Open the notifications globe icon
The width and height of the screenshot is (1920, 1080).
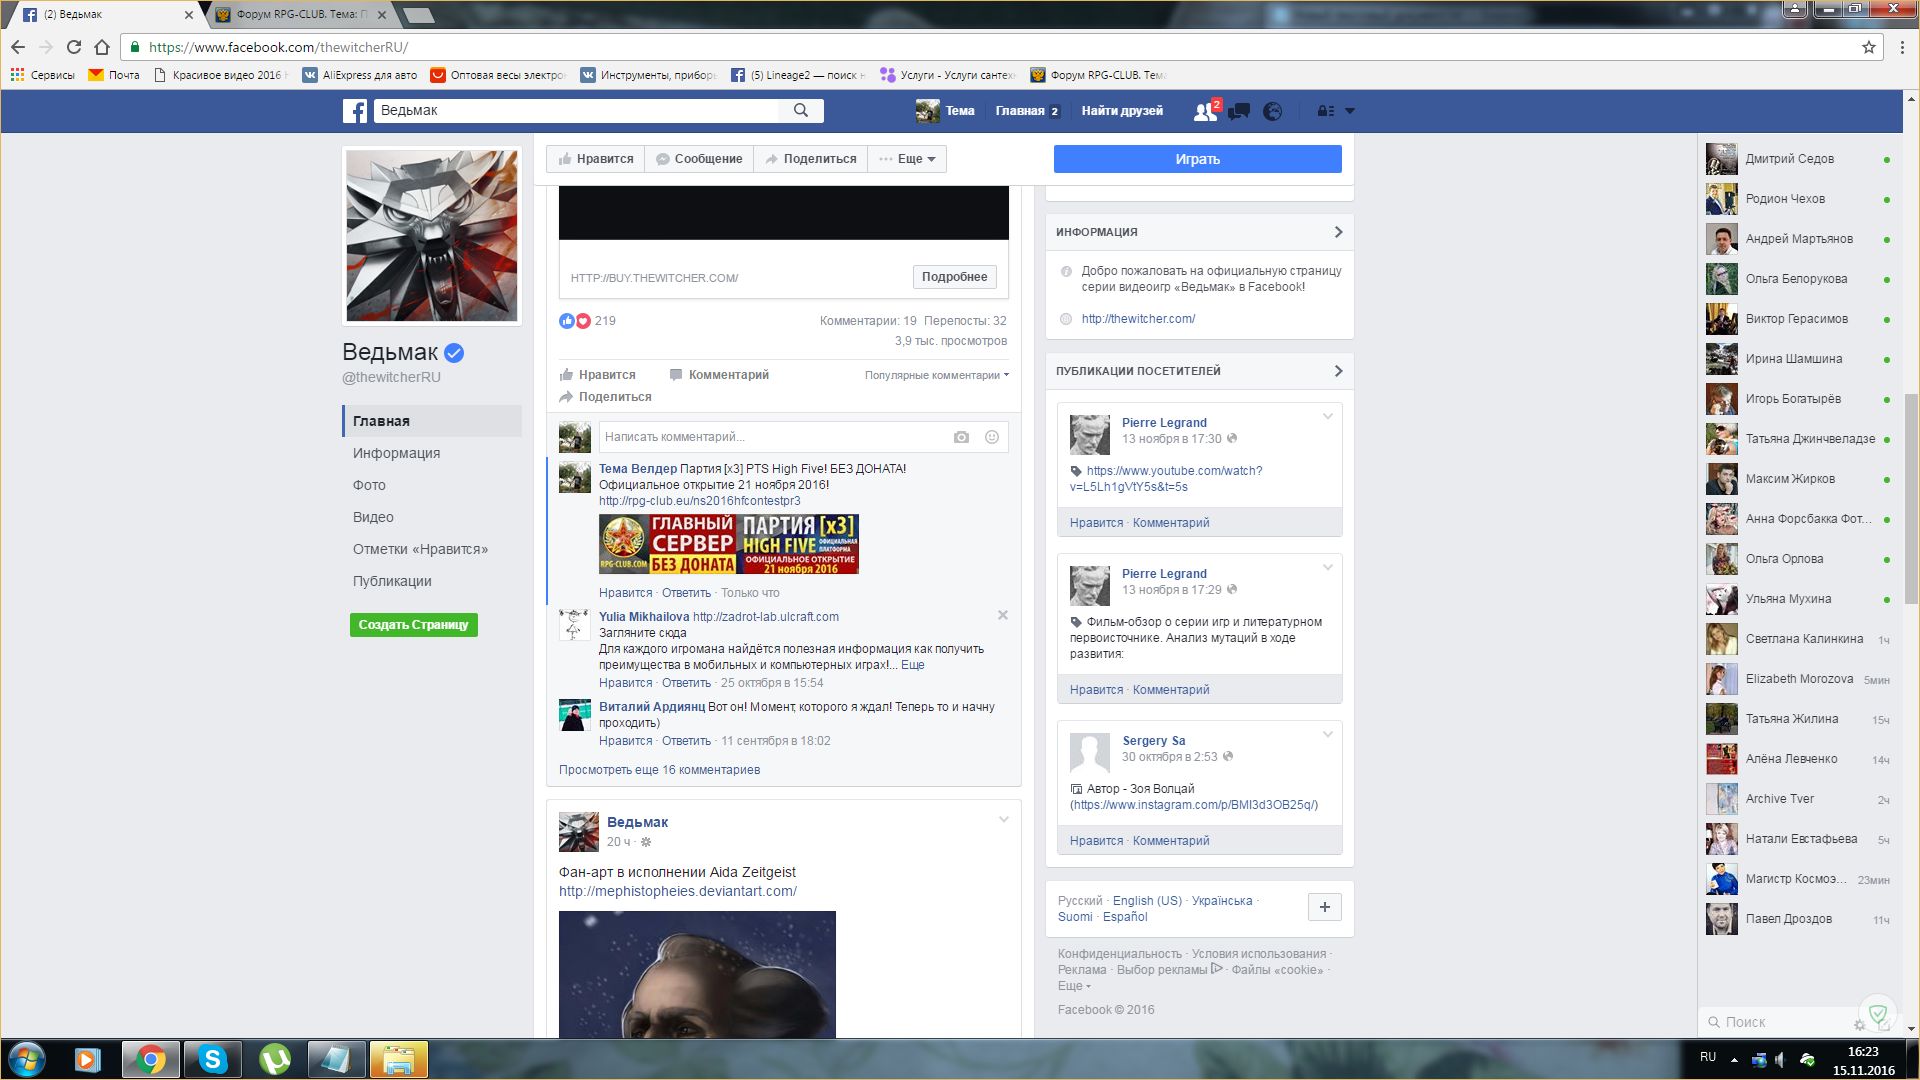(x=1272, y=111)
